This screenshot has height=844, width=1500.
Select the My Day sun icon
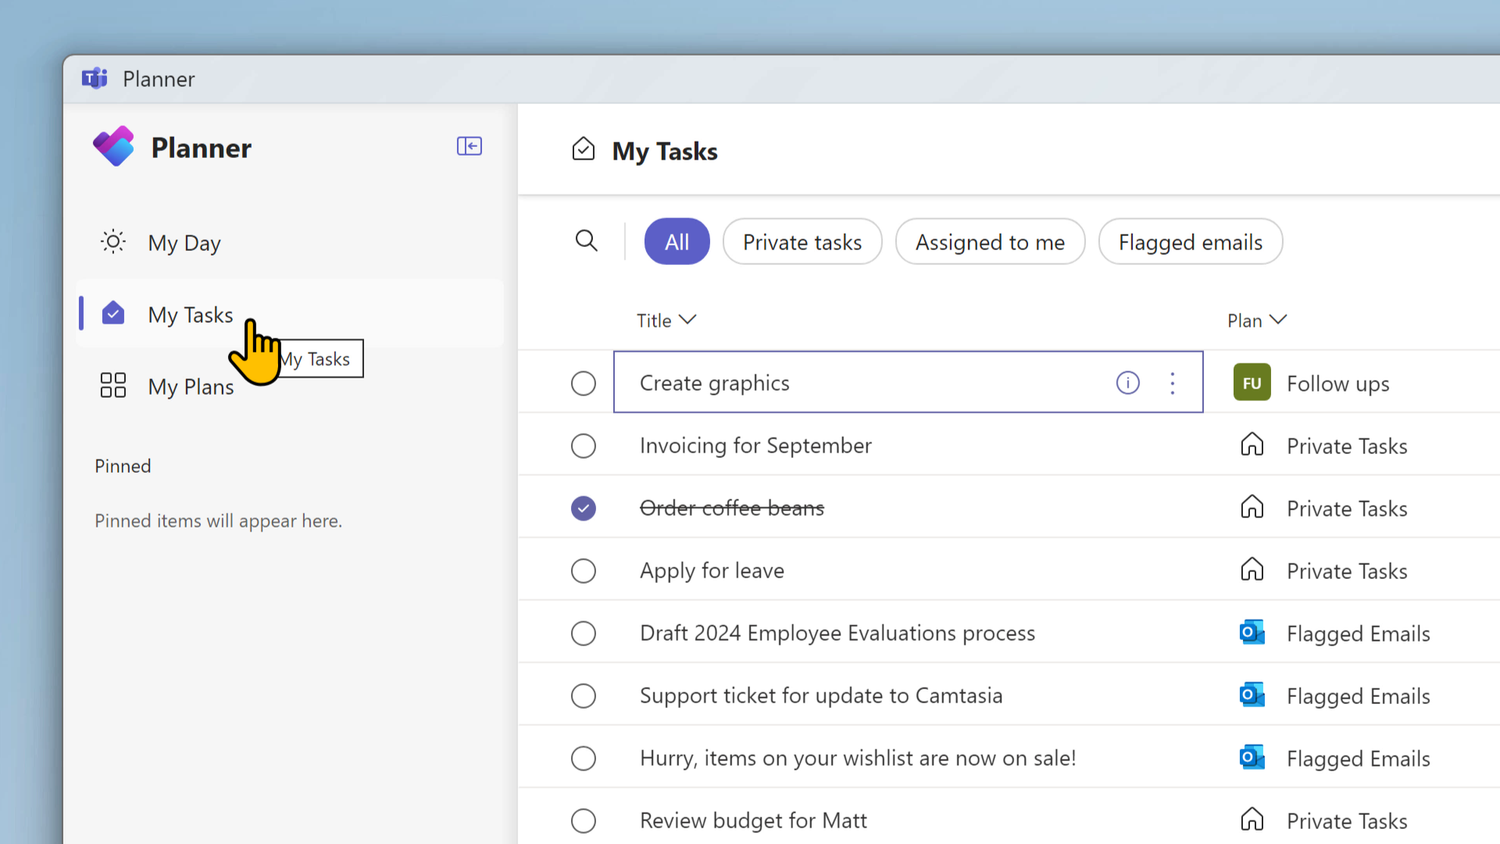point(112,241)
